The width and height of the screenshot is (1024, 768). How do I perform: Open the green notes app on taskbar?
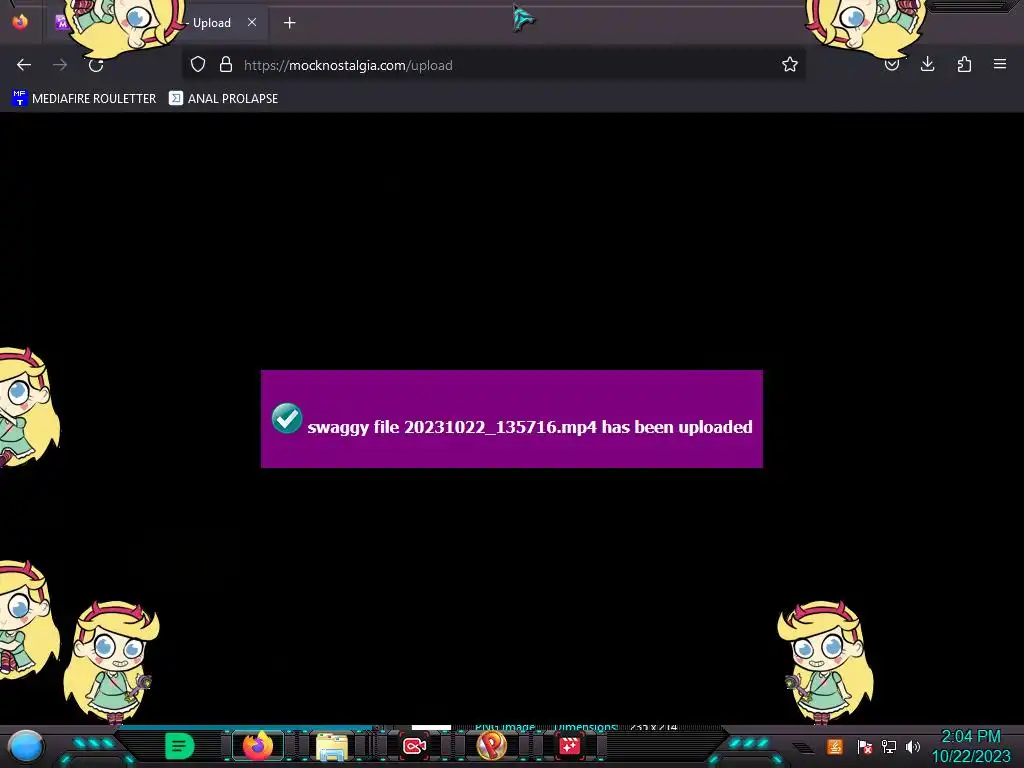180,746
